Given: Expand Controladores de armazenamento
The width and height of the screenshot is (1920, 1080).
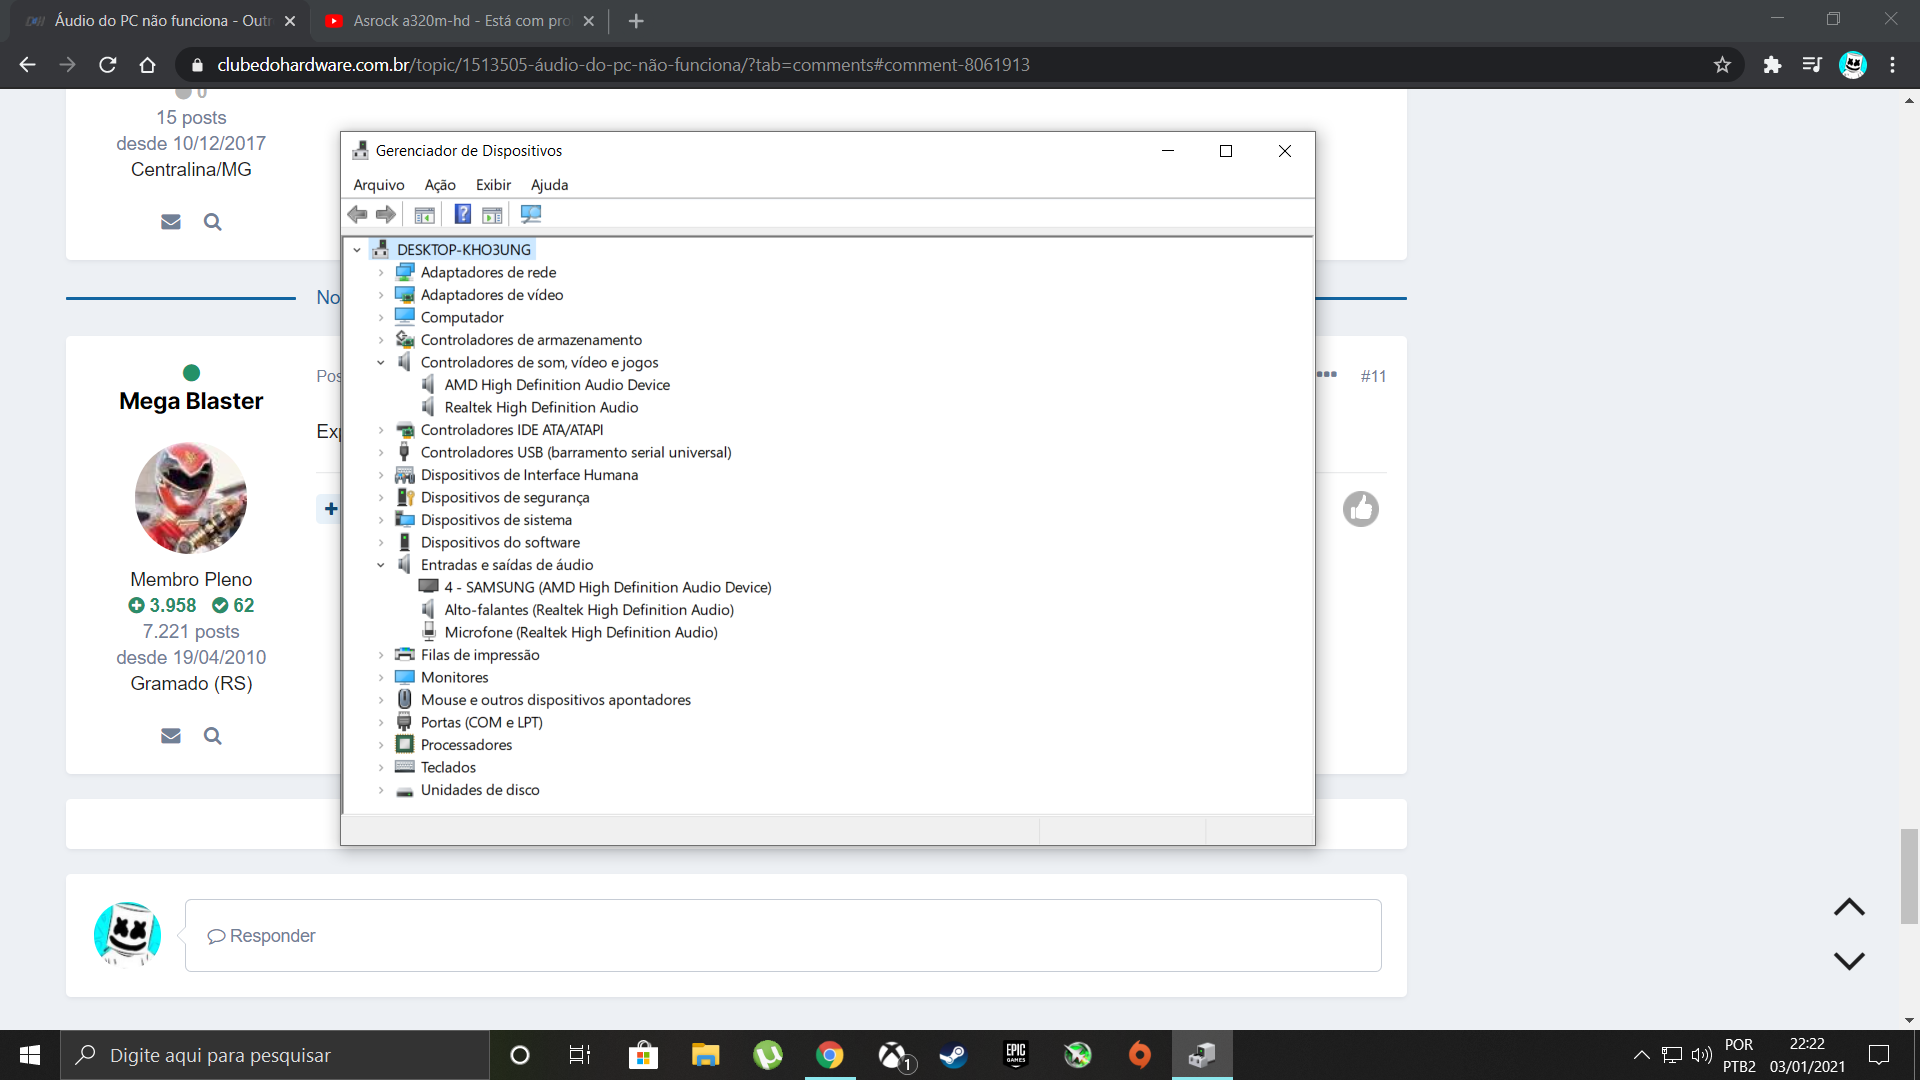Looking at the screenshot, I should 381,340.
